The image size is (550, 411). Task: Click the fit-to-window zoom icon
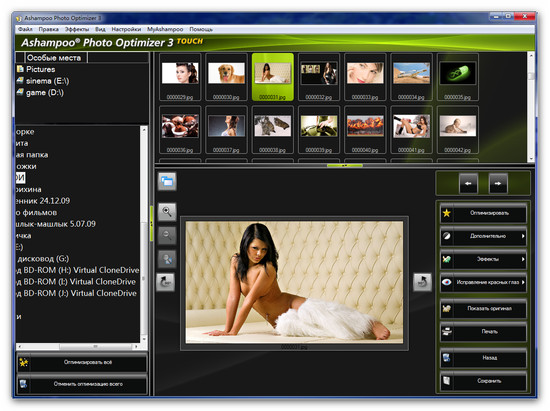167,259
